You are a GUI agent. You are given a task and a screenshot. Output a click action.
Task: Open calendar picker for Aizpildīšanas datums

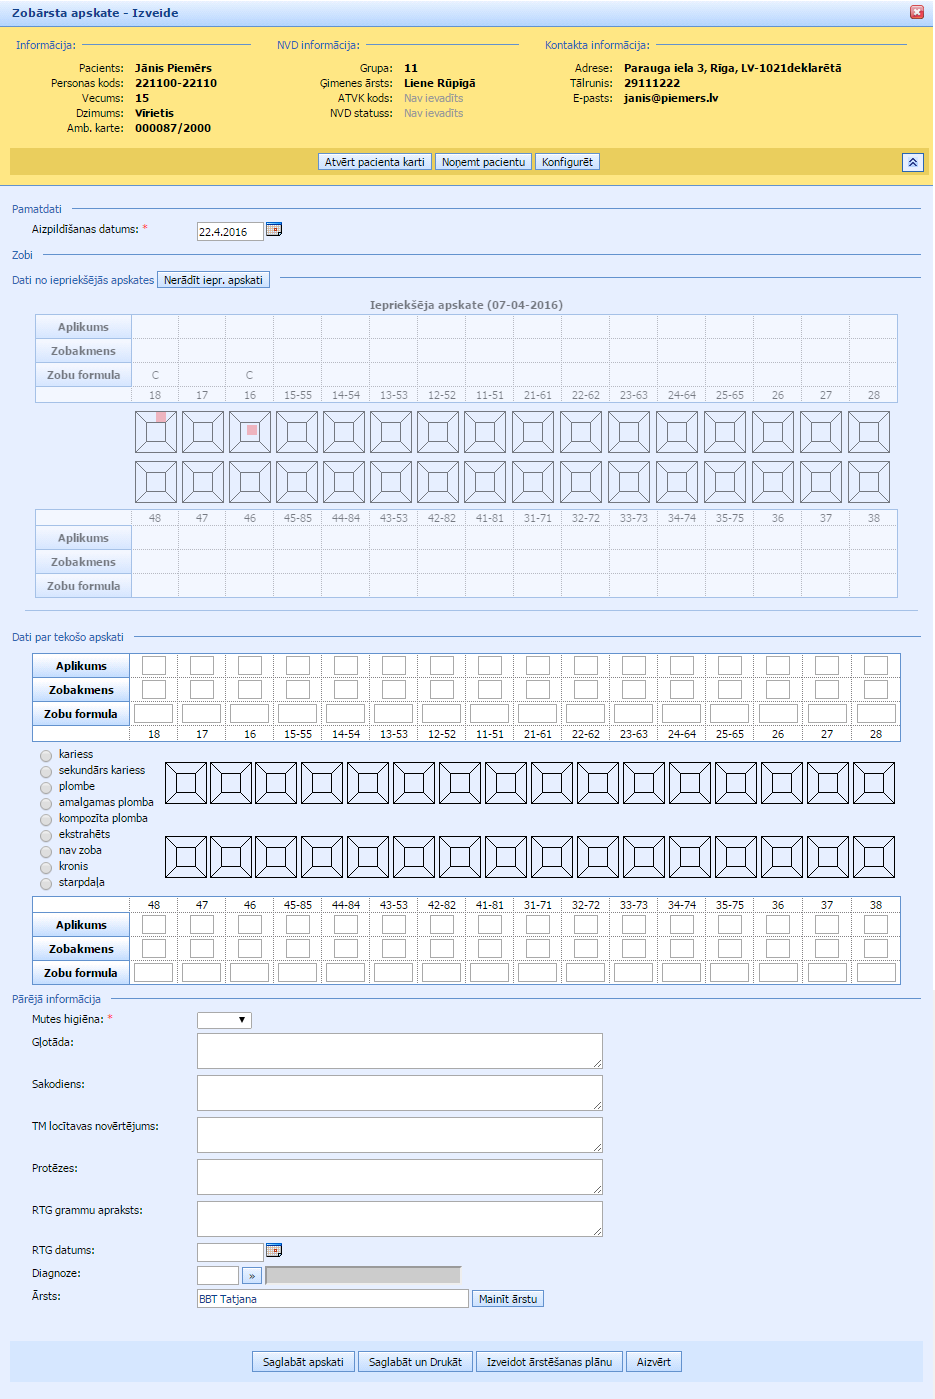point(274,230)
